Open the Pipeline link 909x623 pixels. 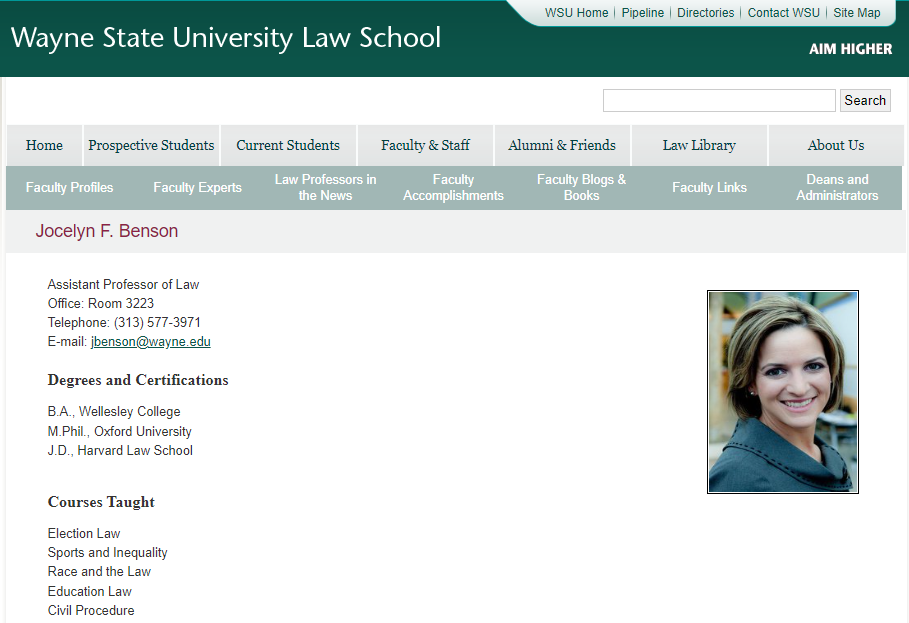(x=642, y=13)
